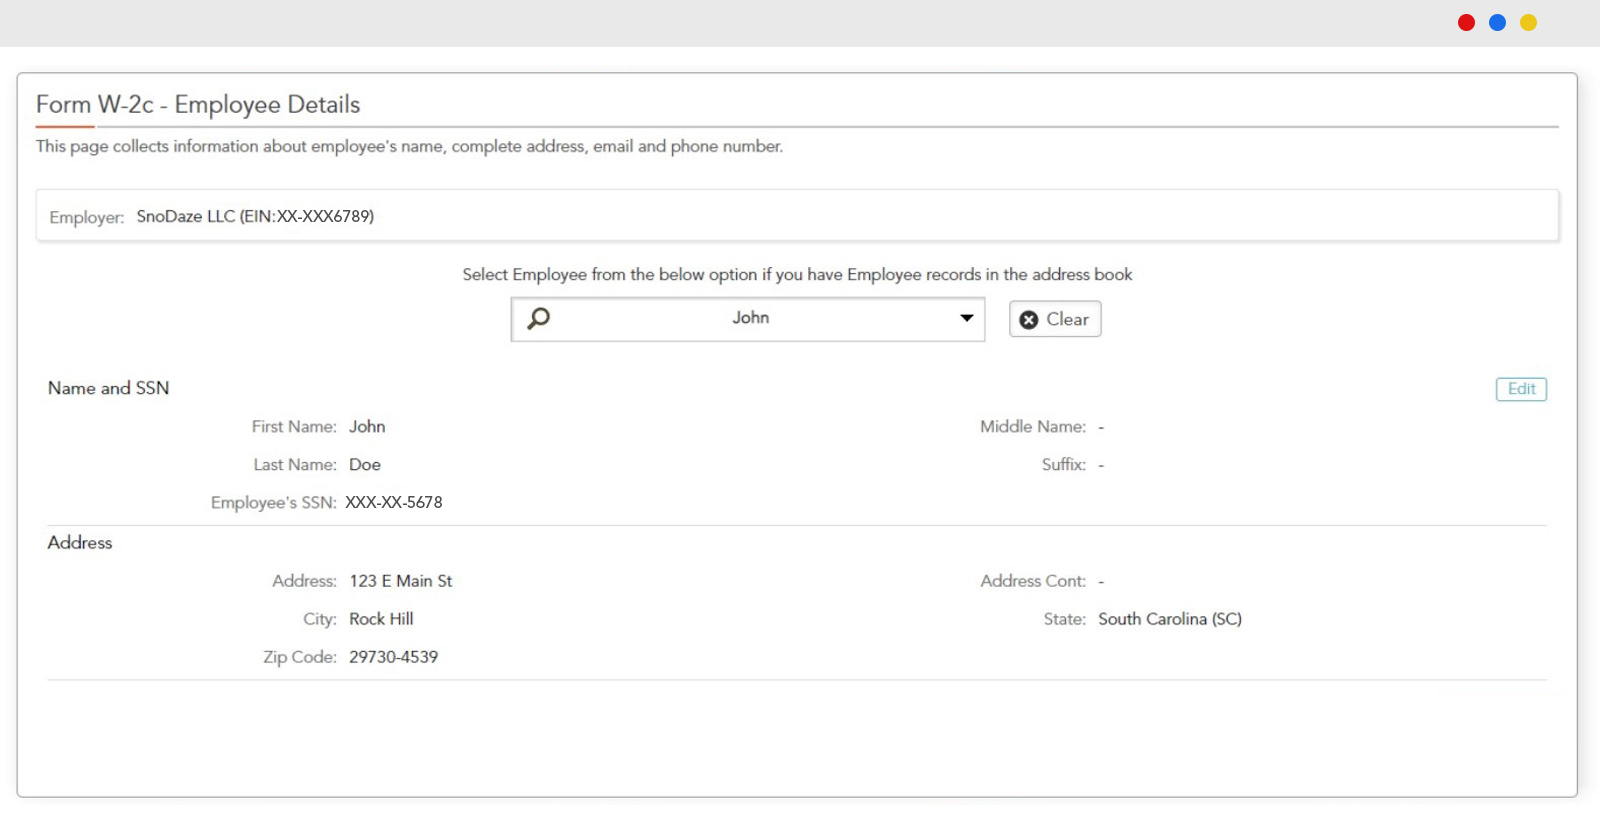This screenshot has width=1600, height=833.
Task: Click the Employee's SSN value XXX-XX-5678
Action: click(x=394, y=503)
